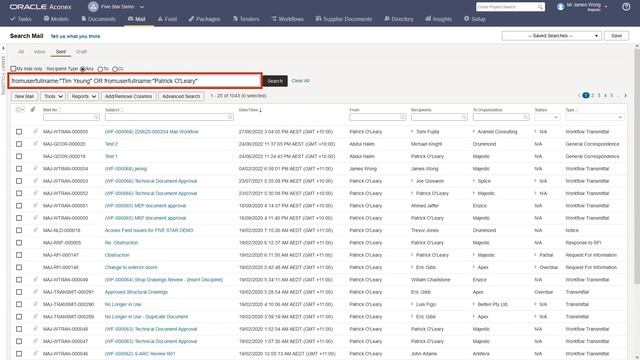Click the New Mail button
This screenshot has height=360, width=640.
(x=24, y=96)
